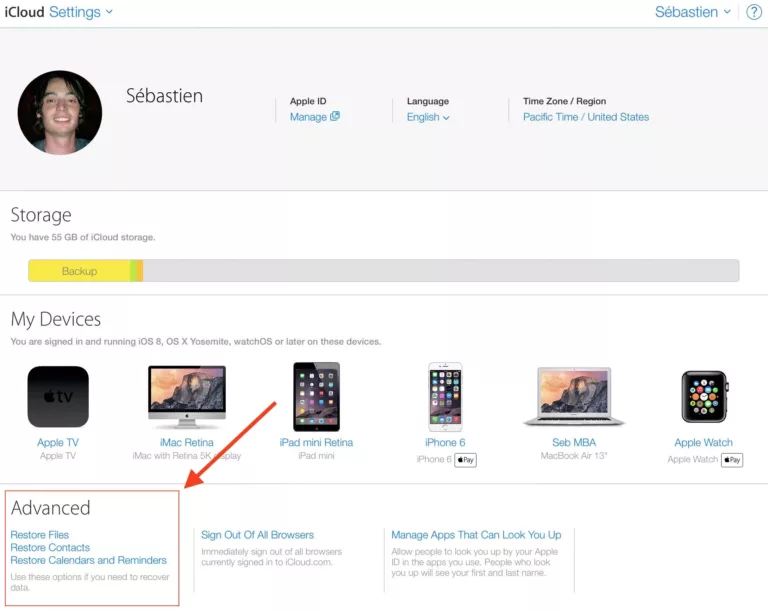Viewport: 768px width, 611px height.
Task: Click the iMac Retina name link
Action: (187, 442)
